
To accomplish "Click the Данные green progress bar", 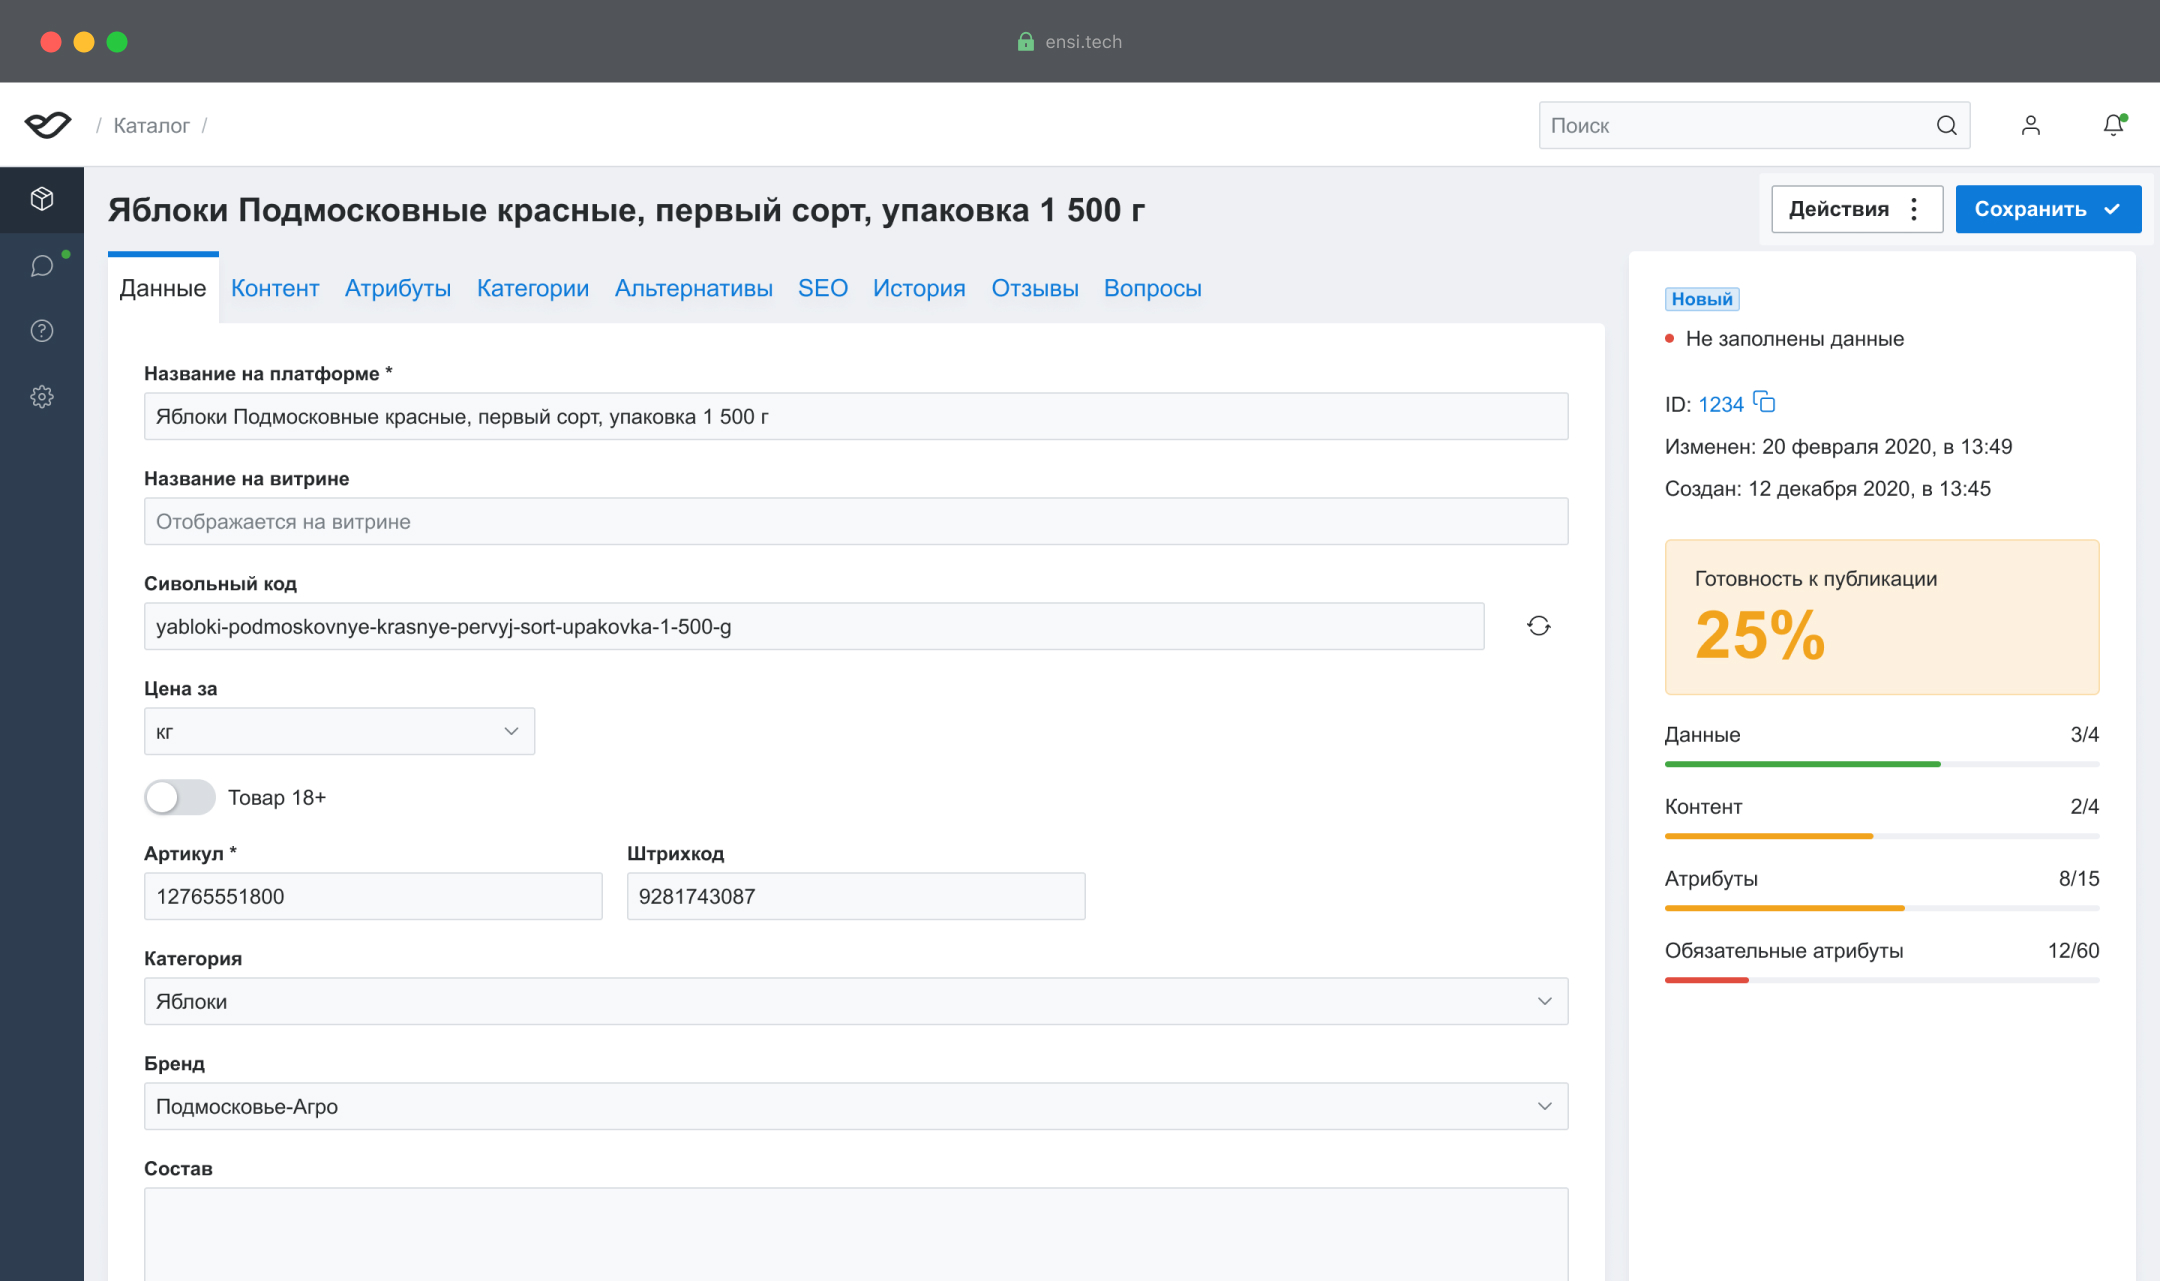I will click(x=1802, y=764).
